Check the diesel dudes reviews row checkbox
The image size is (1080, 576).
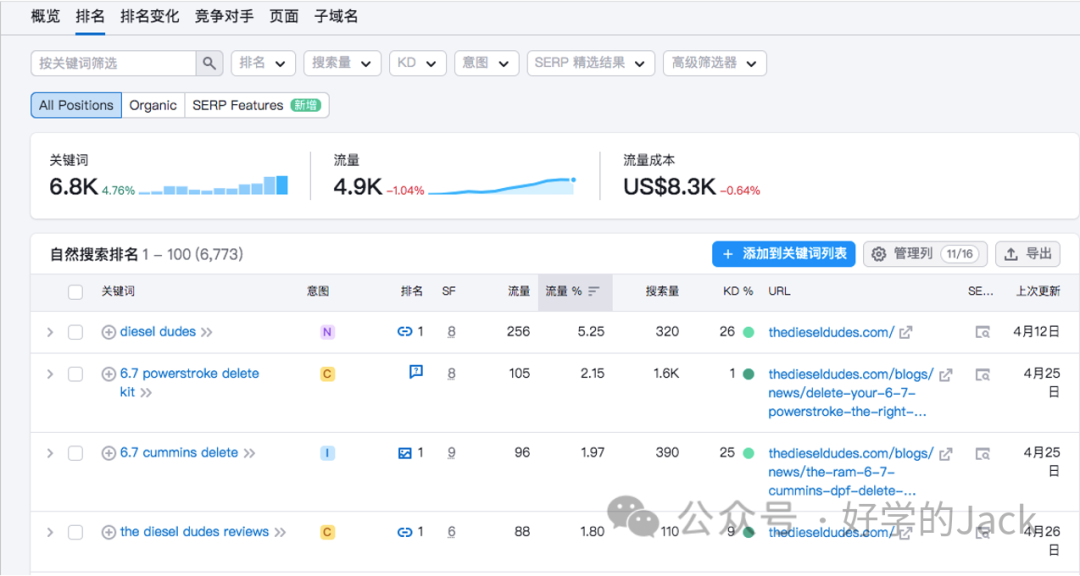coord(76,533)
